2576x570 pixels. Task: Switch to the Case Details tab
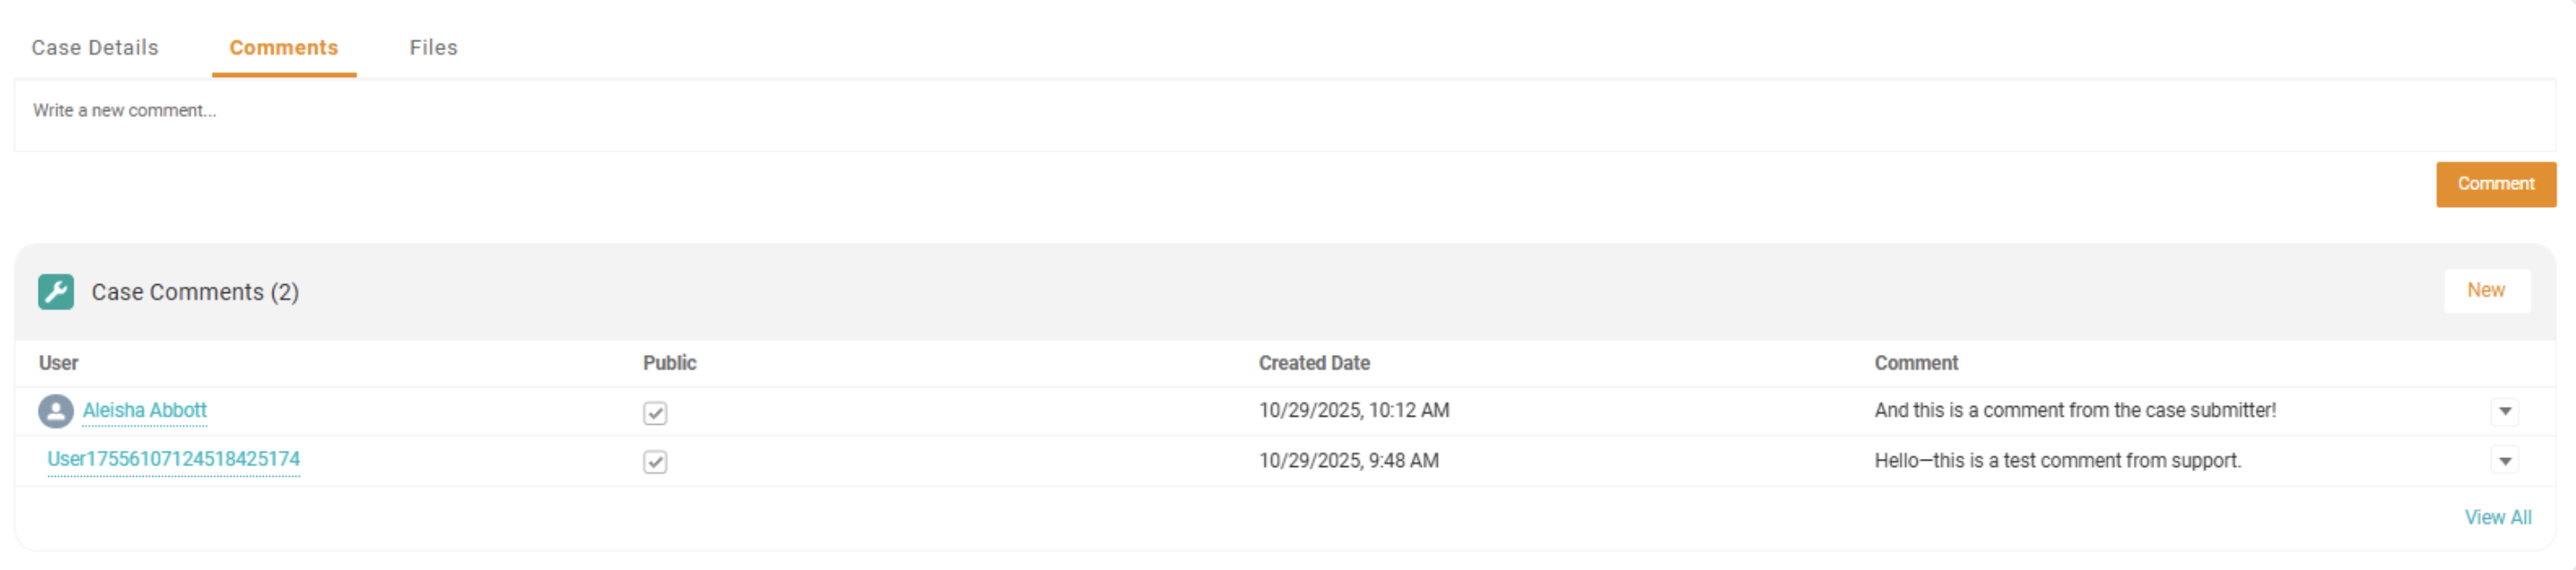(x=95, y=47)
